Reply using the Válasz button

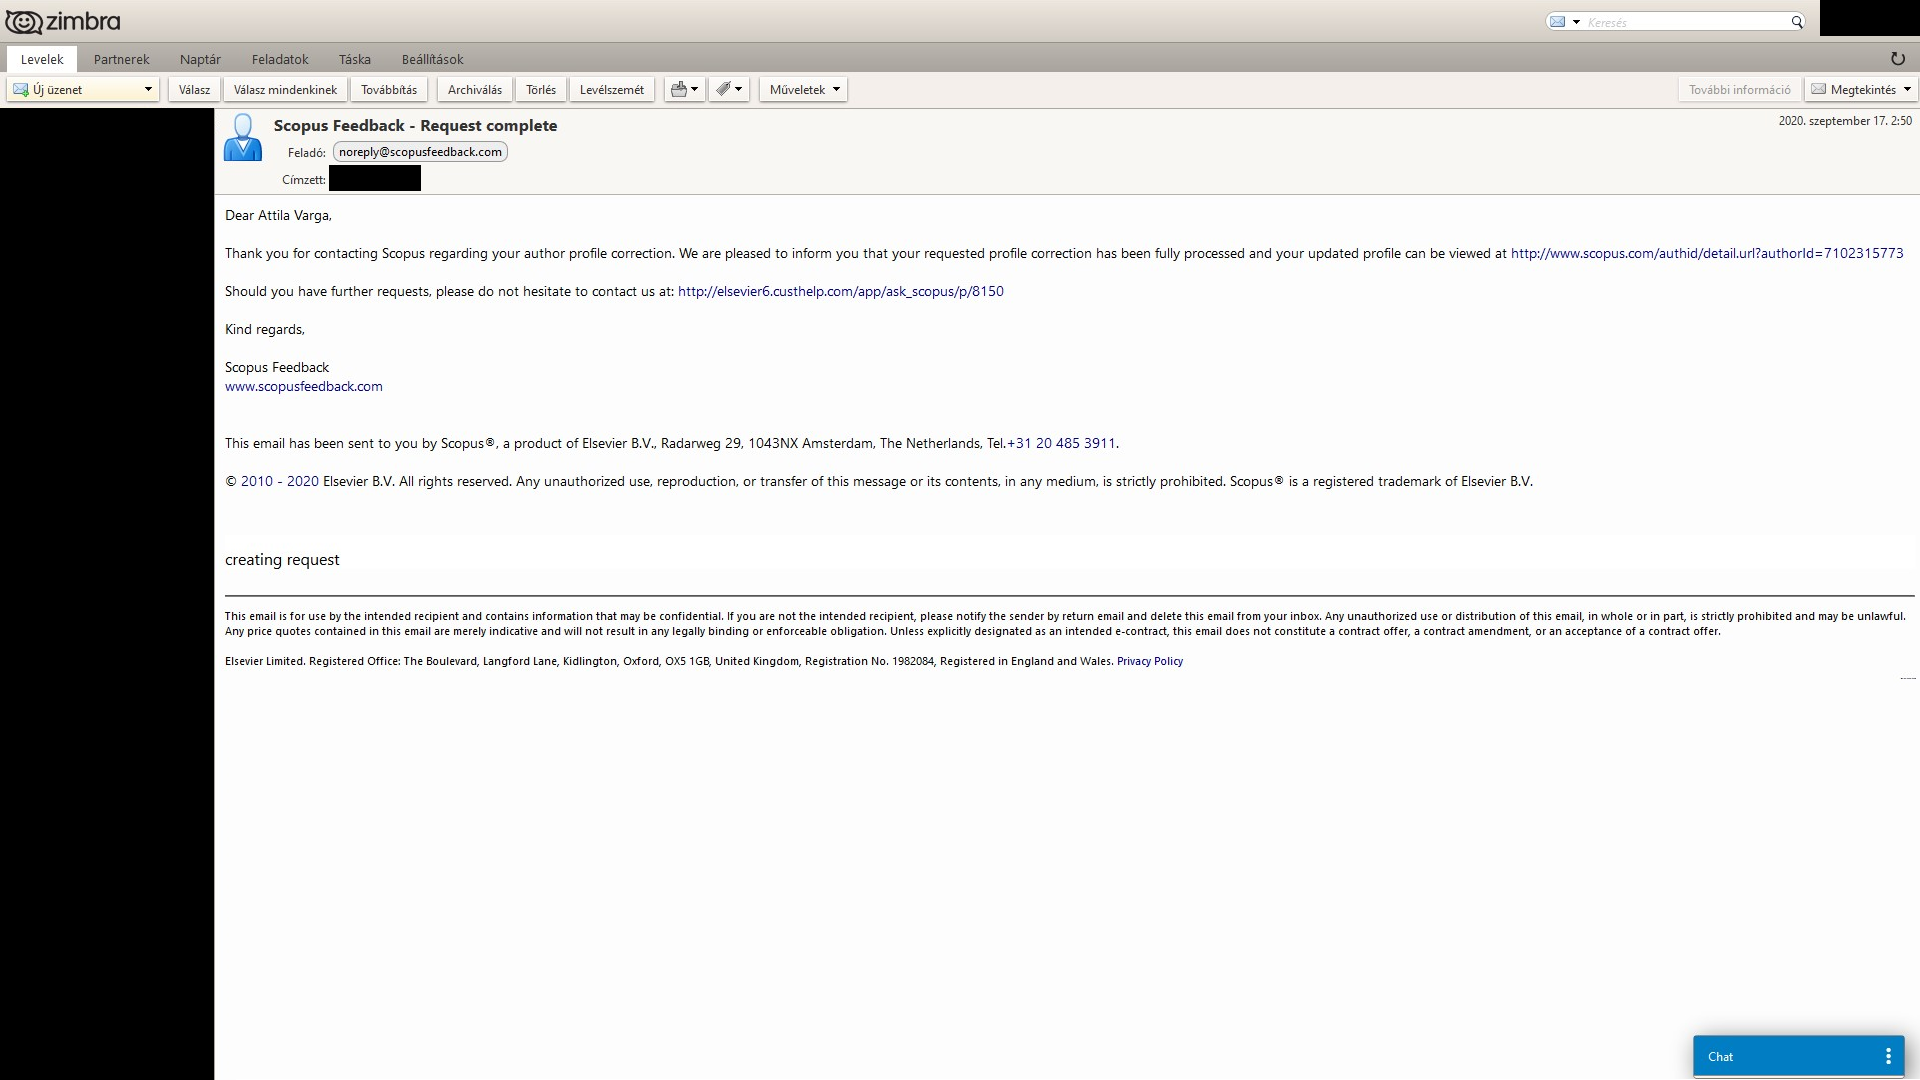194,89
